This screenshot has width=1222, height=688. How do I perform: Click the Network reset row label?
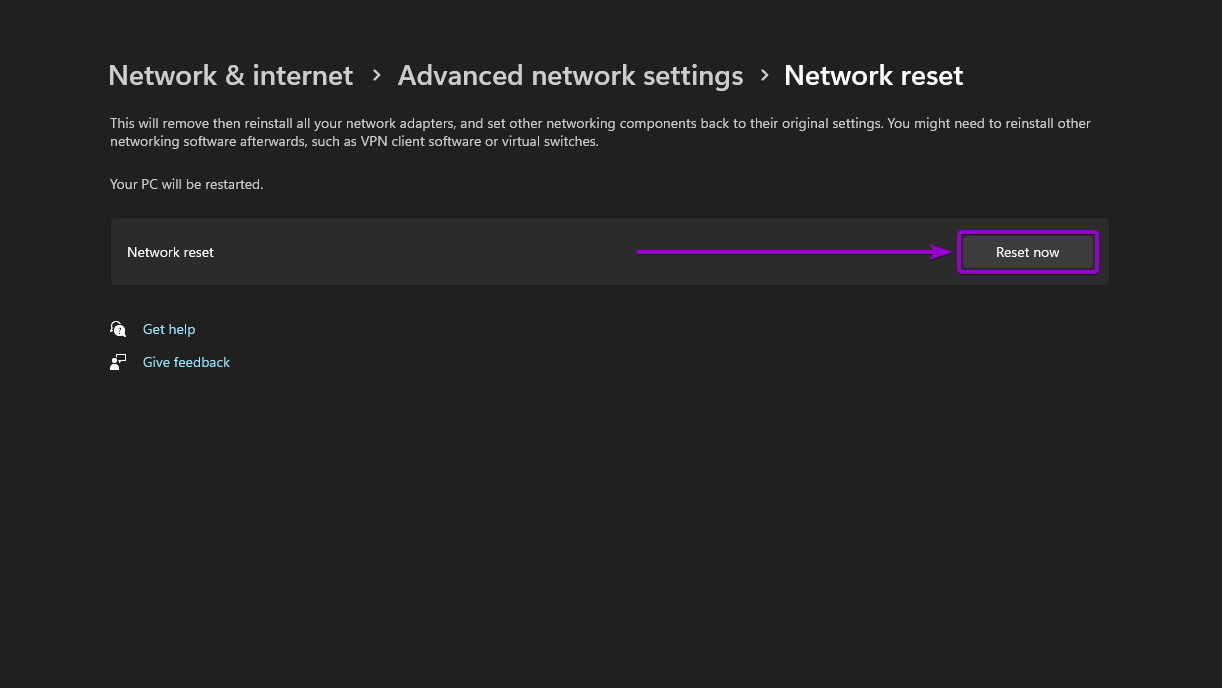point(170,252)
